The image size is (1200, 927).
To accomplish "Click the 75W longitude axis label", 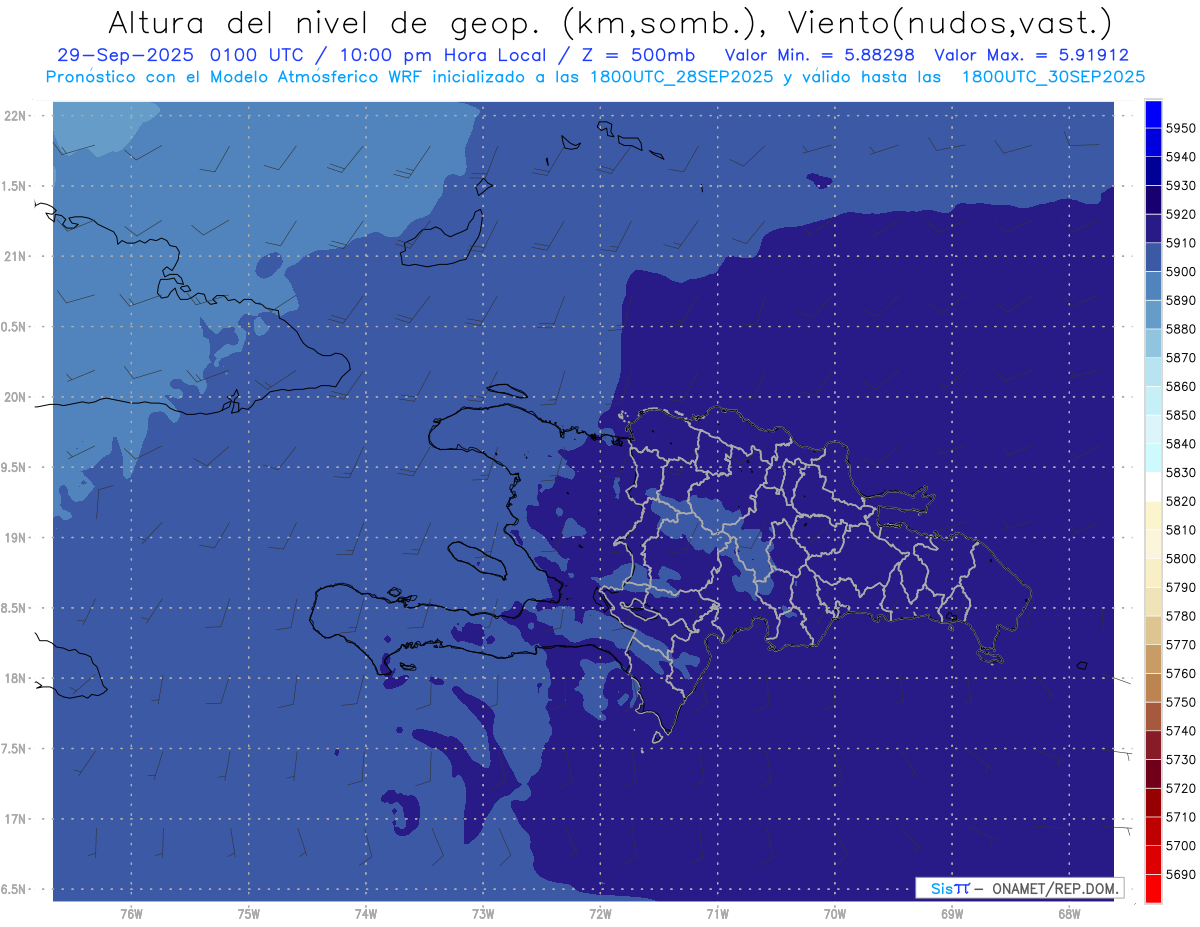I will 248,913.
